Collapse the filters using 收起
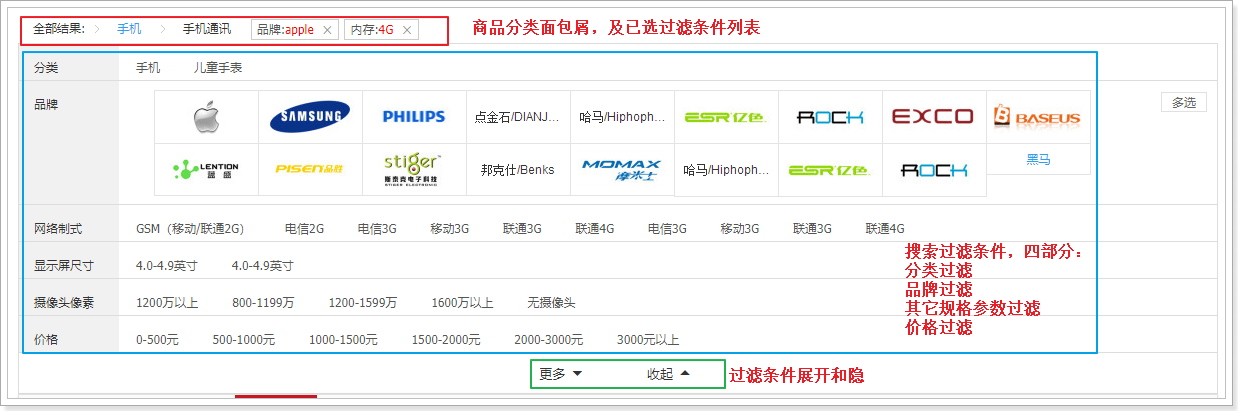The image size is (1238, 411). point(668,374)
